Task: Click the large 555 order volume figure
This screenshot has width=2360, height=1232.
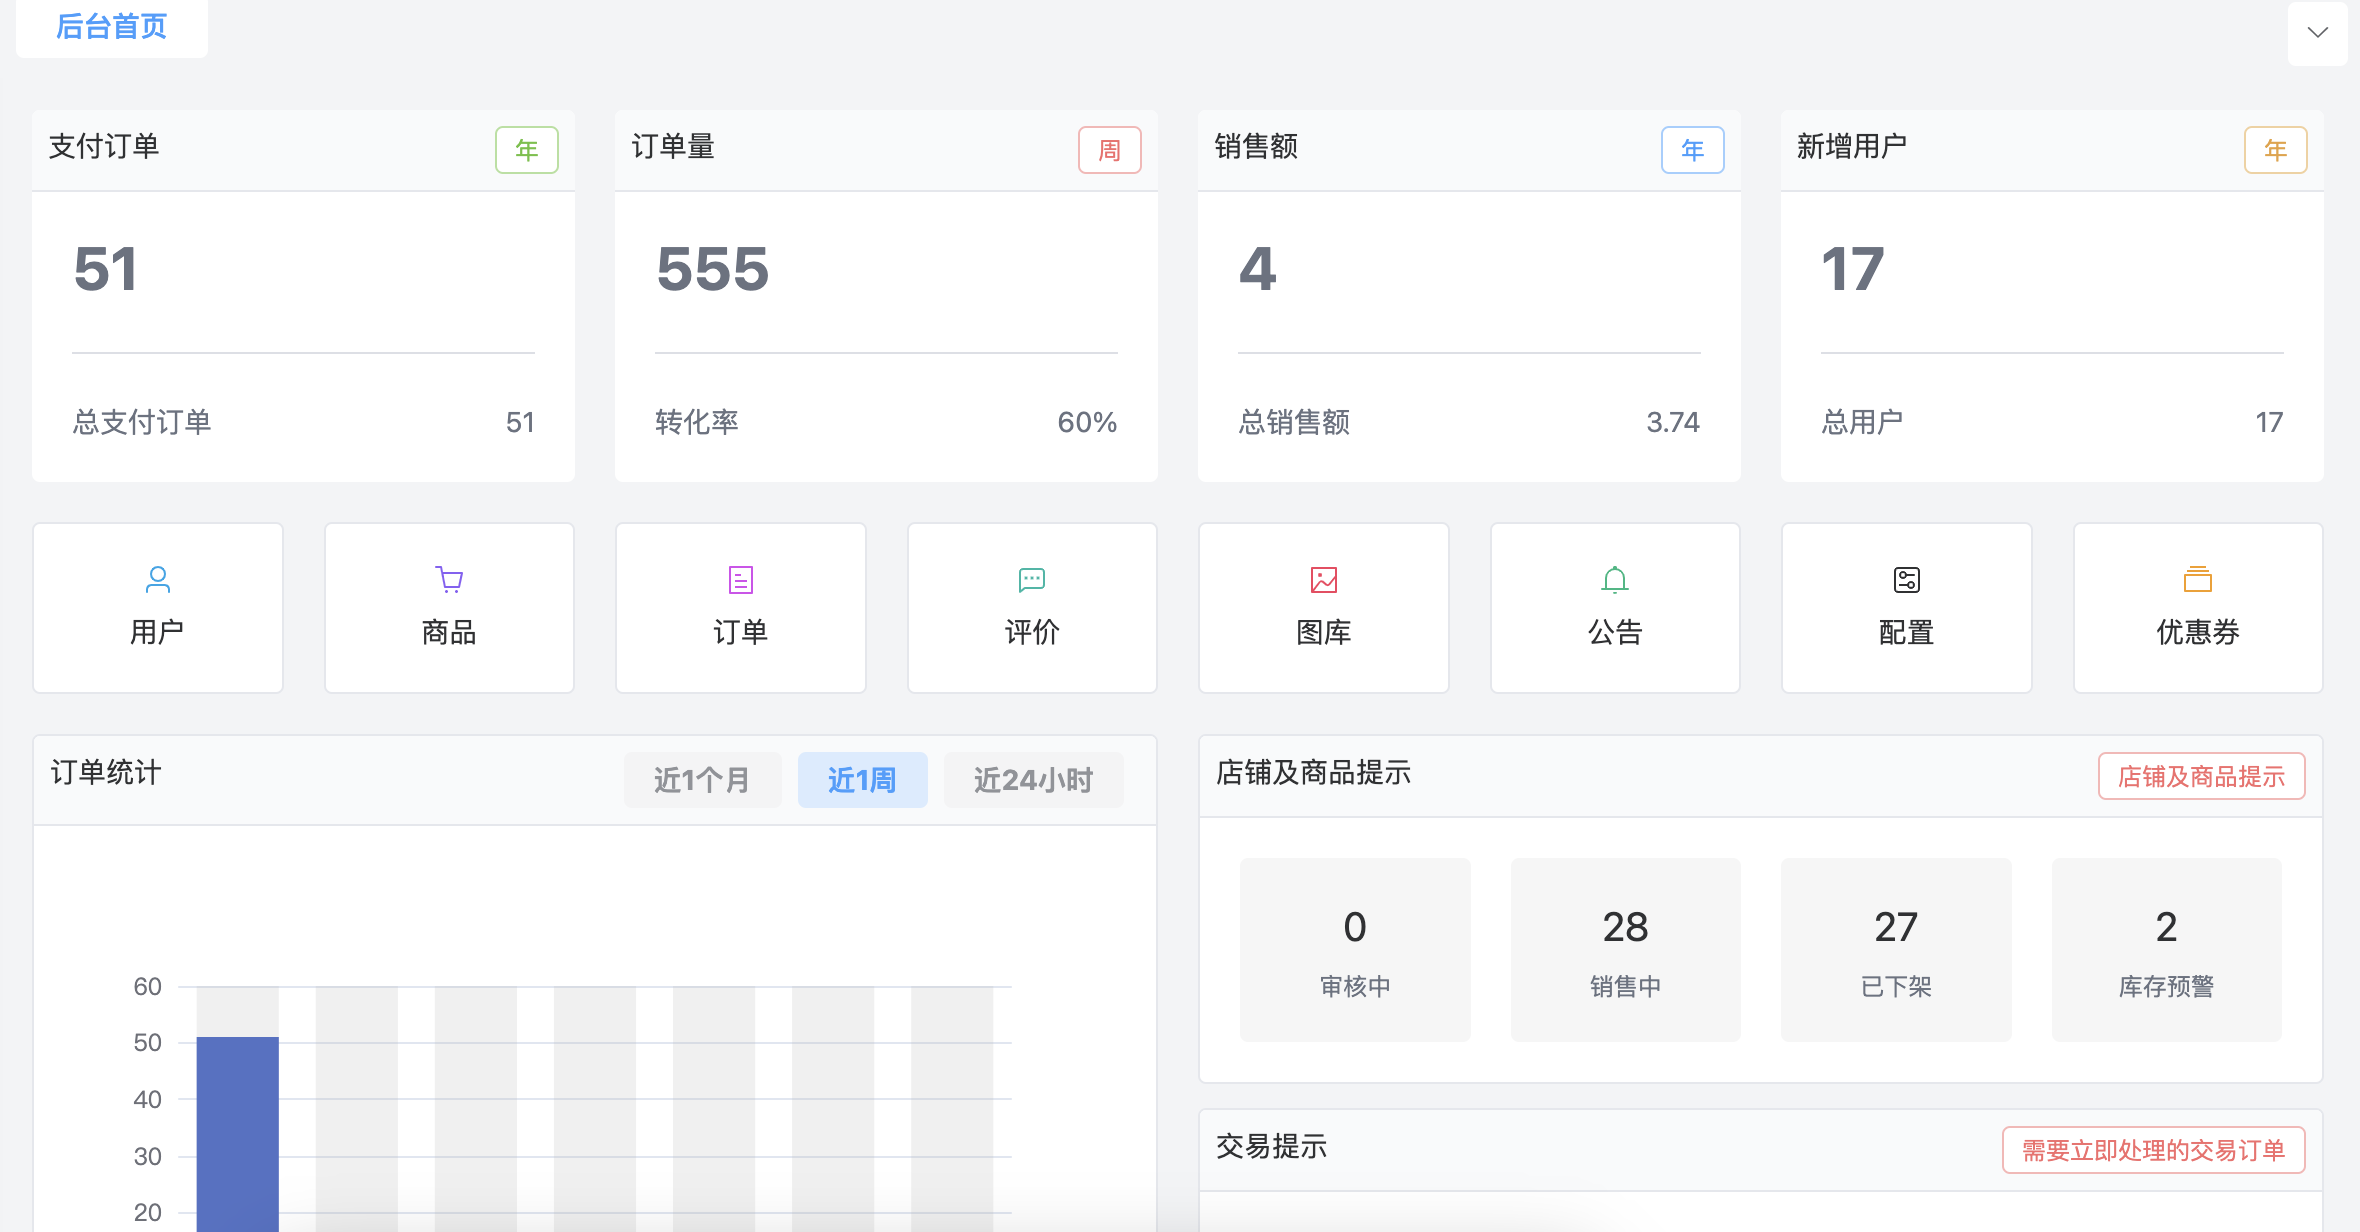Action: [x=713, y=269]
